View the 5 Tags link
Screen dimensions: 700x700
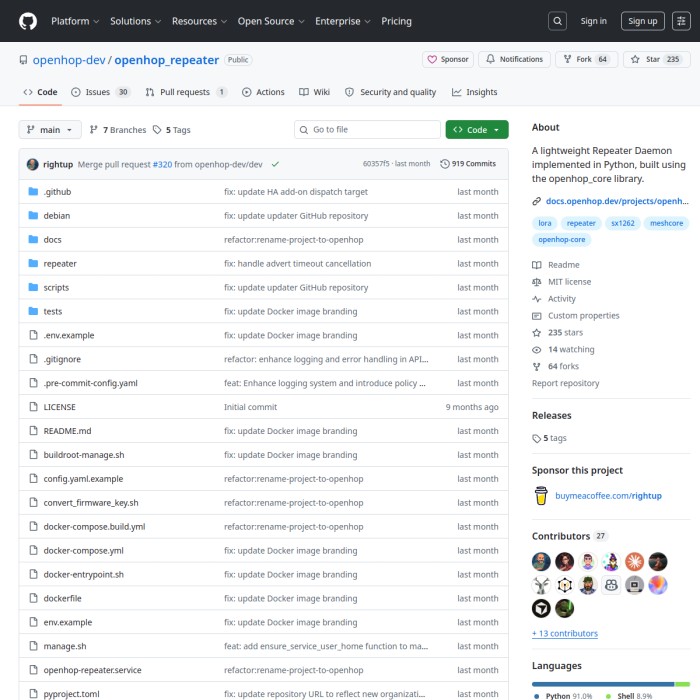coord(172,129)
